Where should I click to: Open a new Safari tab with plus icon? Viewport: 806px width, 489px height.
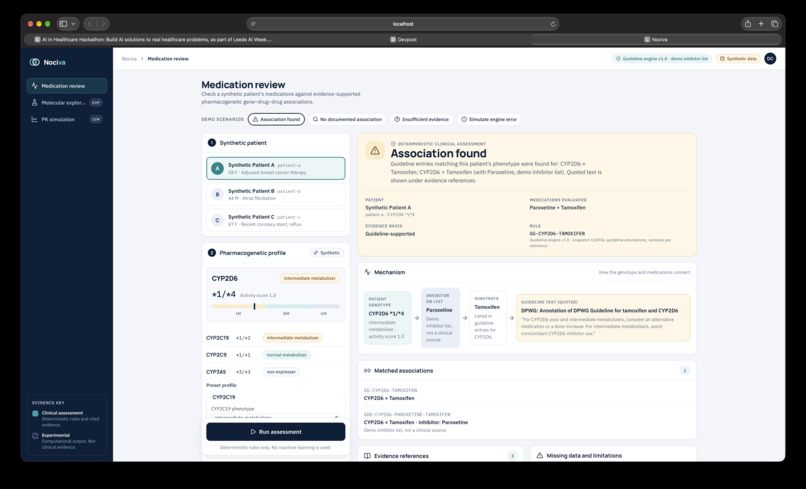pos(761,24)
